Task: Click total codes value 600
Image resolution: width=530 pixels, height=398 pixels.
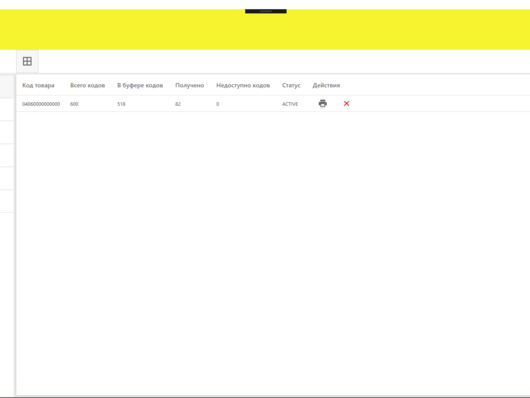Action: [74, 104]
